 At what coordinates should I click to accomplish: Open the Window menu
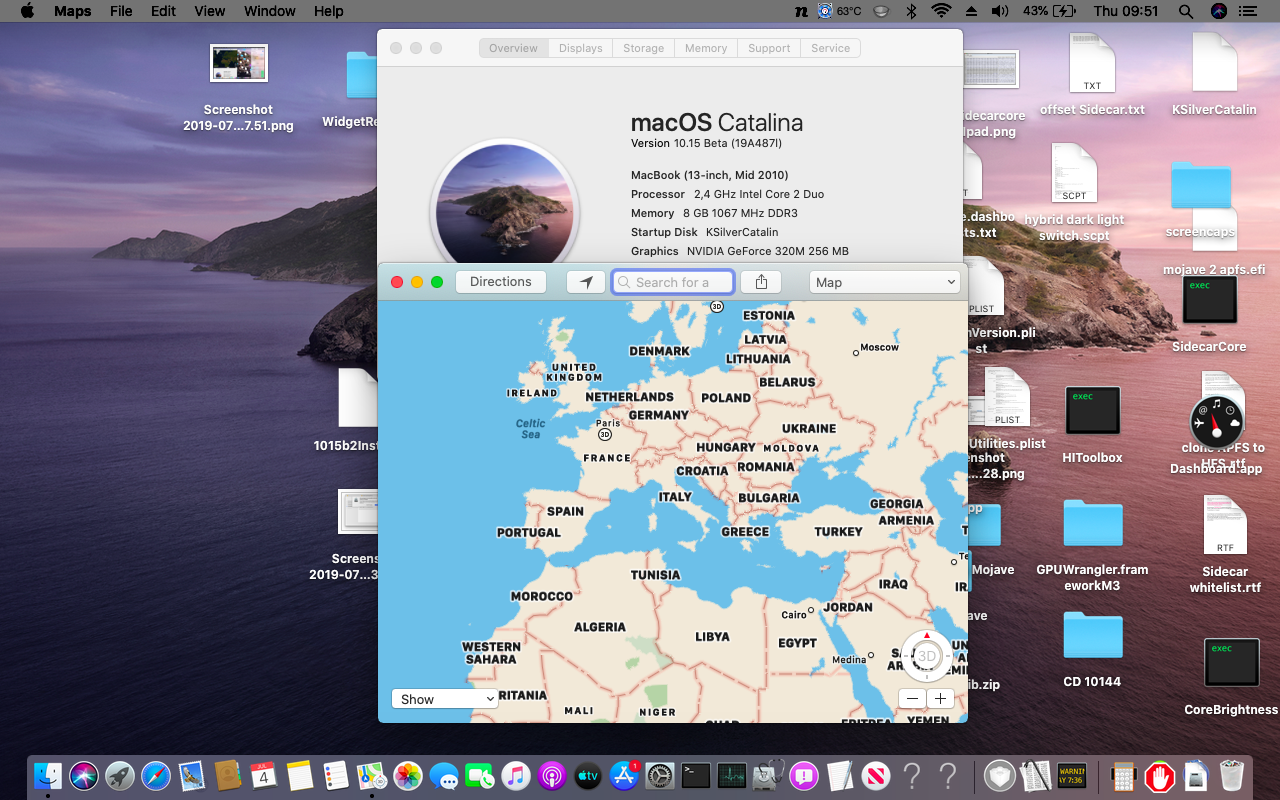coord(270,11)
